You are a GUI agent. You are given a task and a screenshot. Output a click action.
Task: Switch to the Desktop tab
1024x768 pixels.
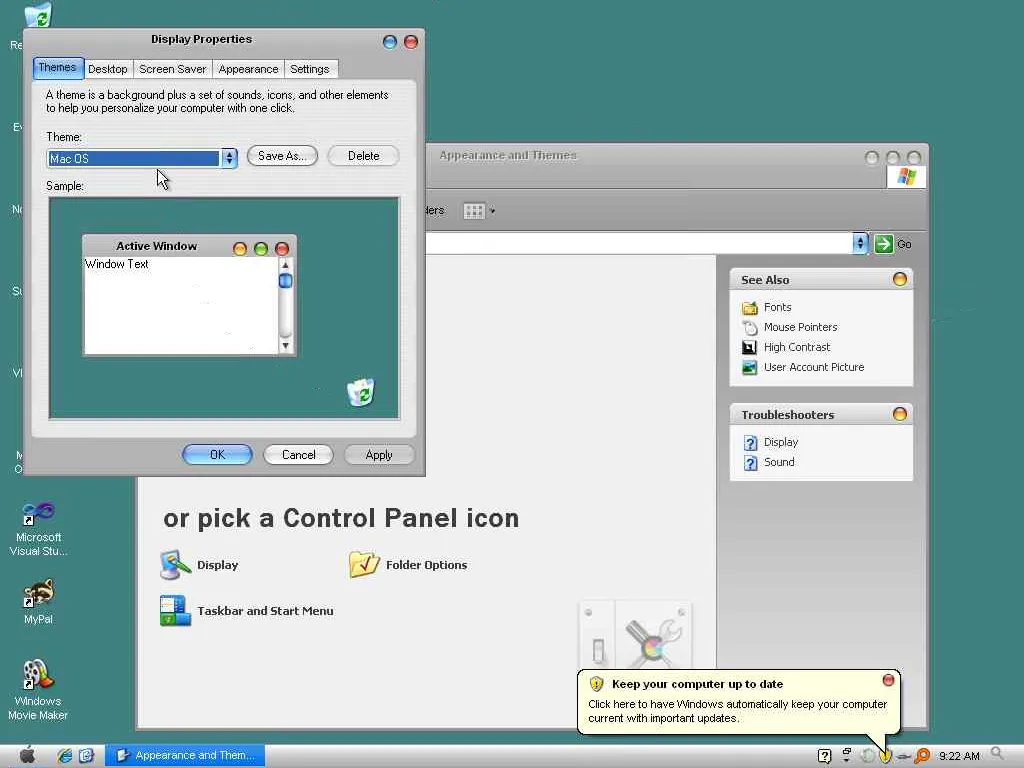(108, 69)
